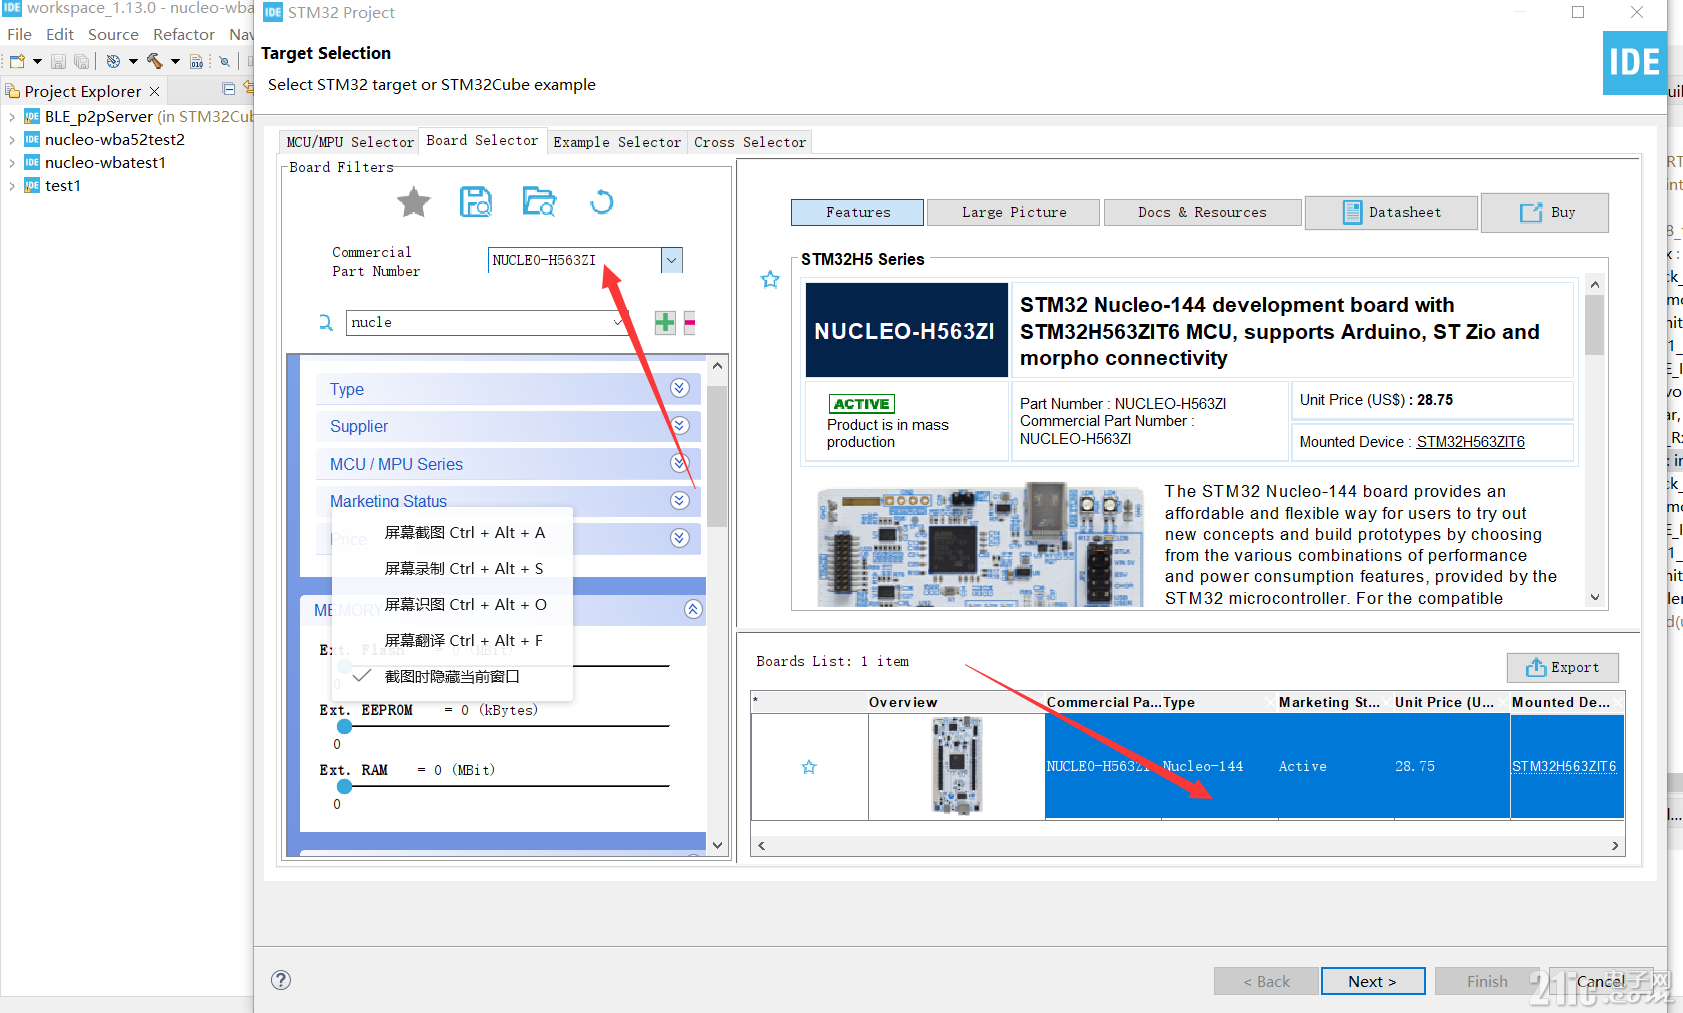Click the build configuration gauge icon in toolbar
Viewport: 1683px width, 1013px height.
pos(113,61)
